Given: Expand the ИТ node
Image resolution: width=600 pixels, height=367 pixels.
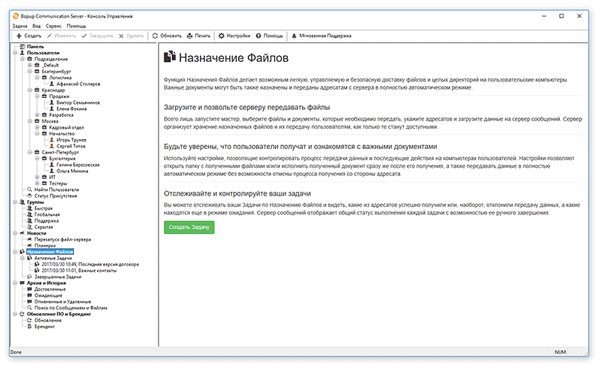Looking at the screenshot, I should [37, 177].
